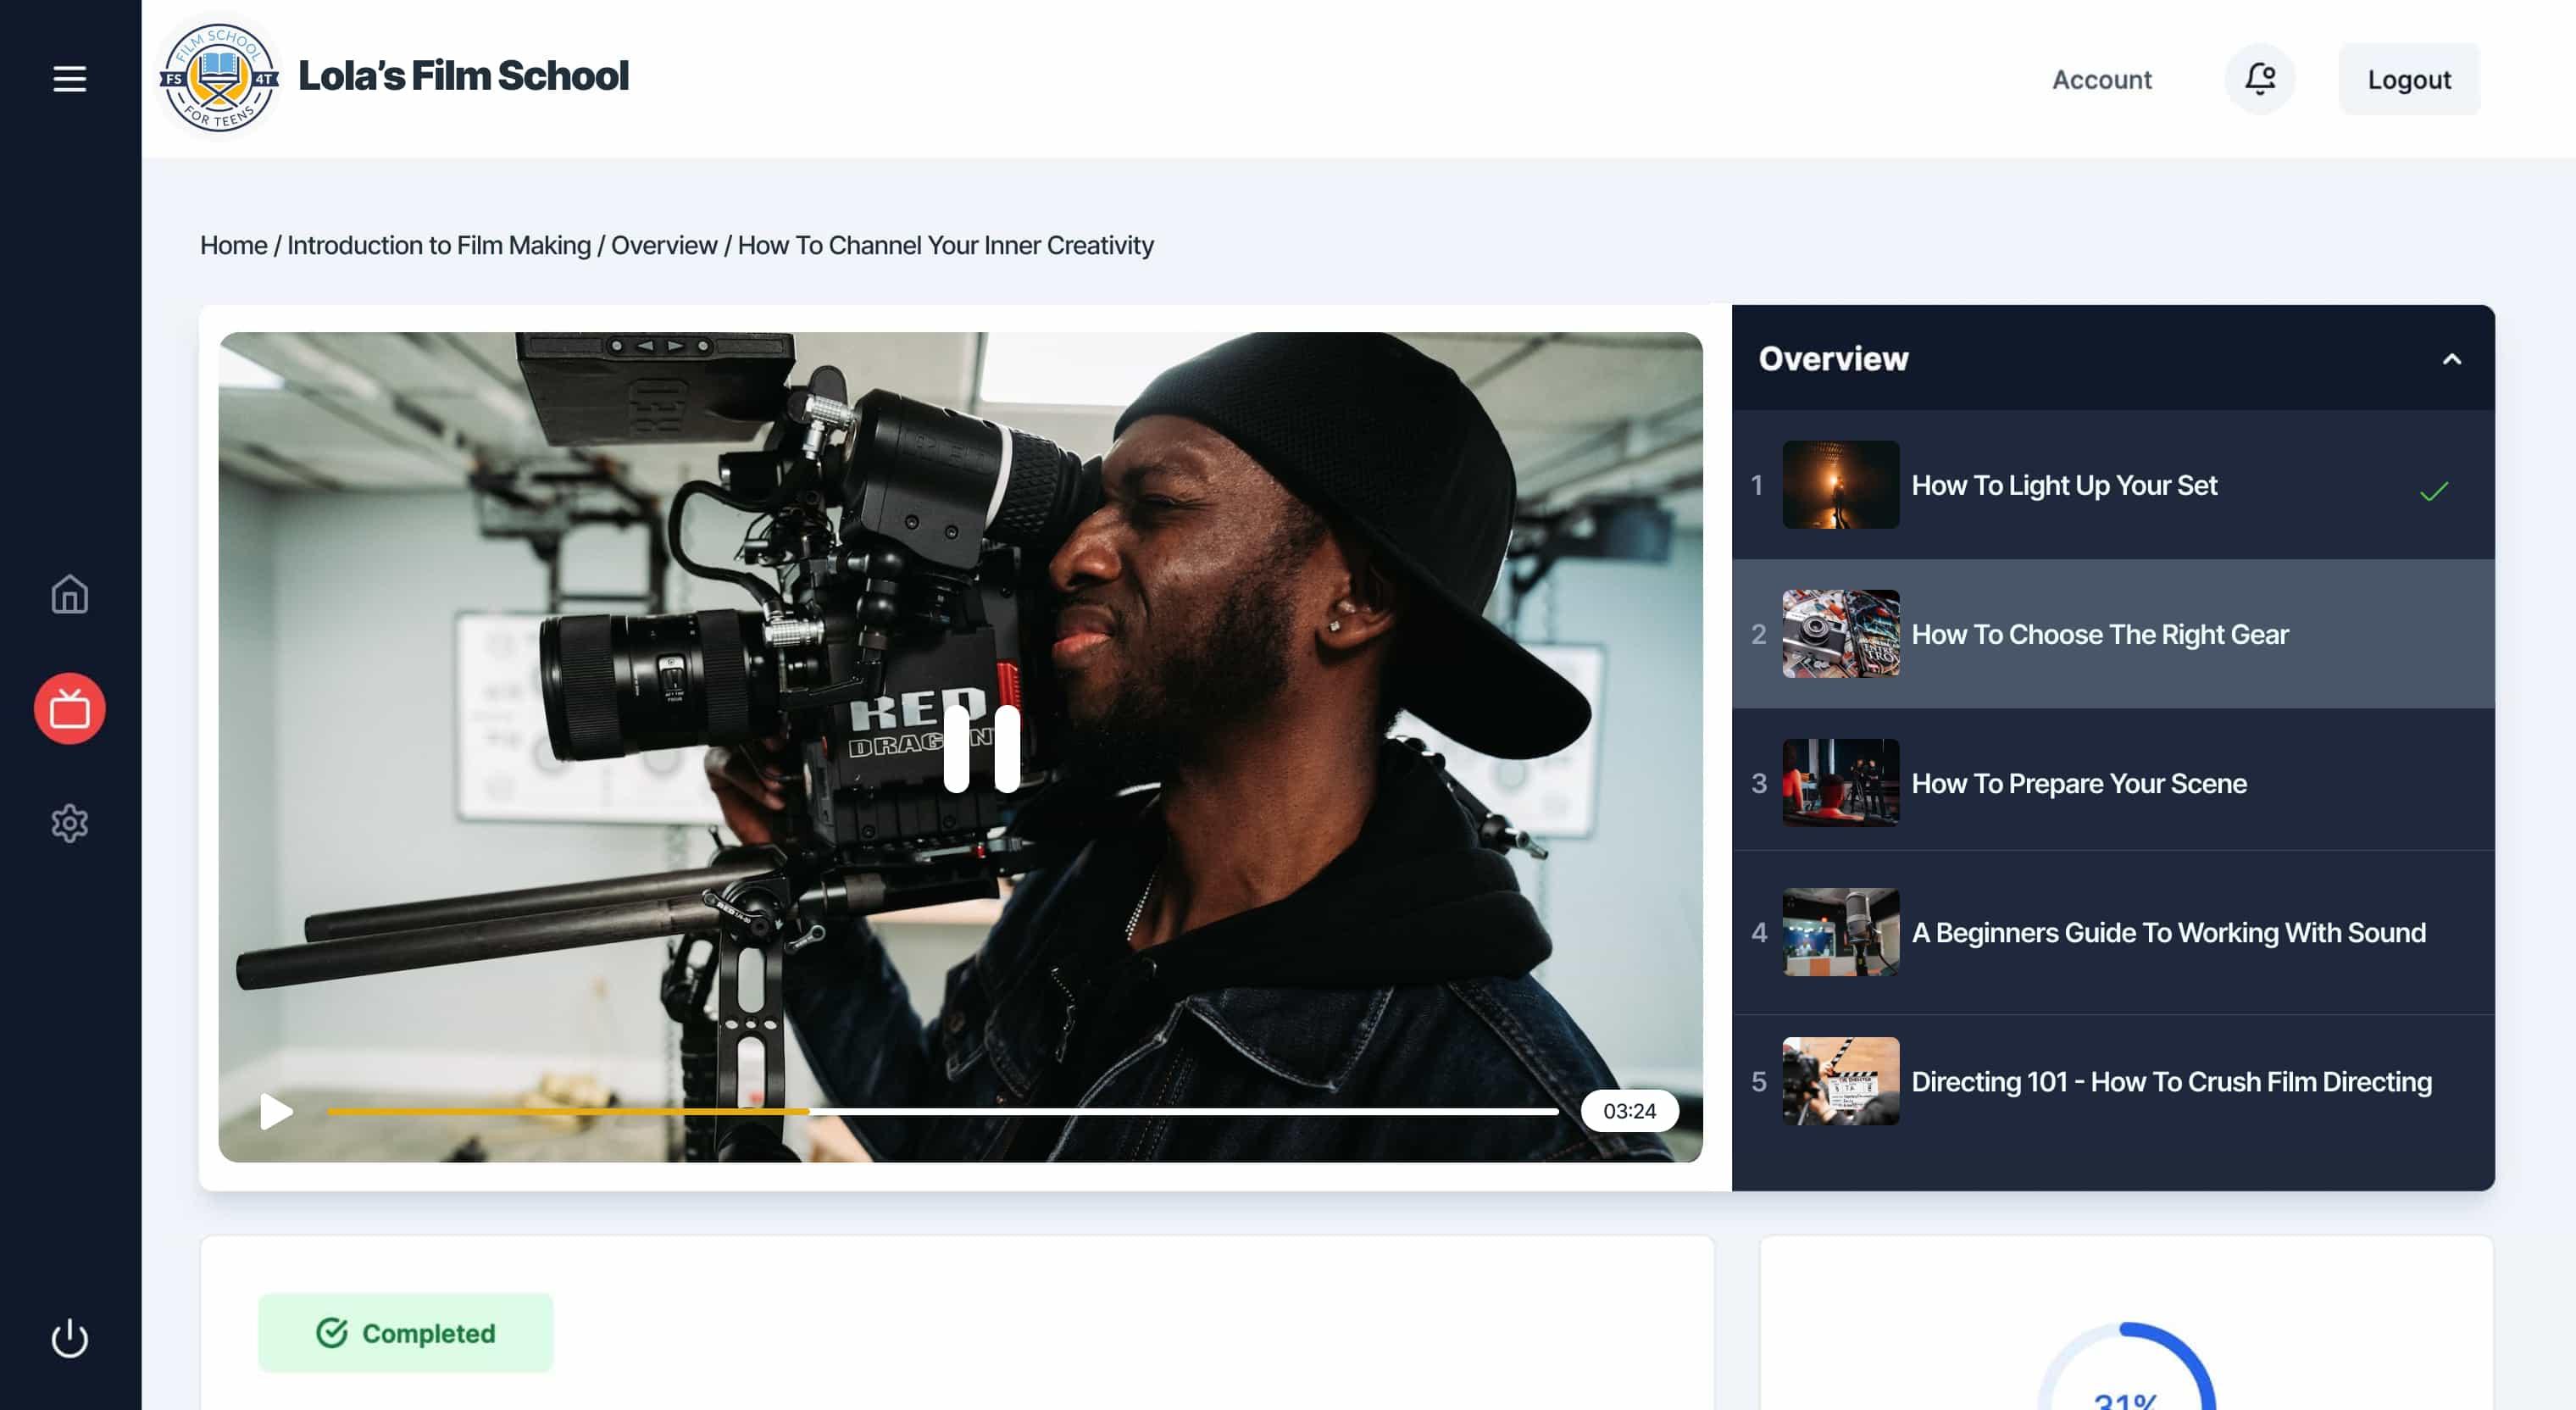The width and height of the screenshot is (2576, 1410).
Task: Click the Overview panel heading
Action: [x=1833, y=359]
